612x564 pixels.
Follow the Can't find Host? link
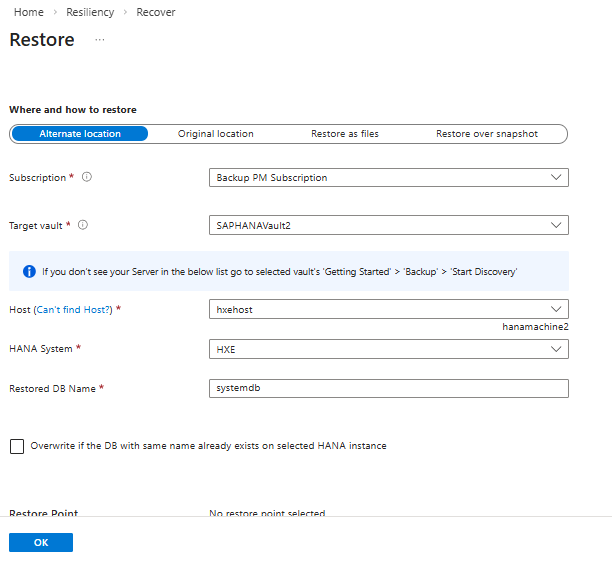[73, 310]
